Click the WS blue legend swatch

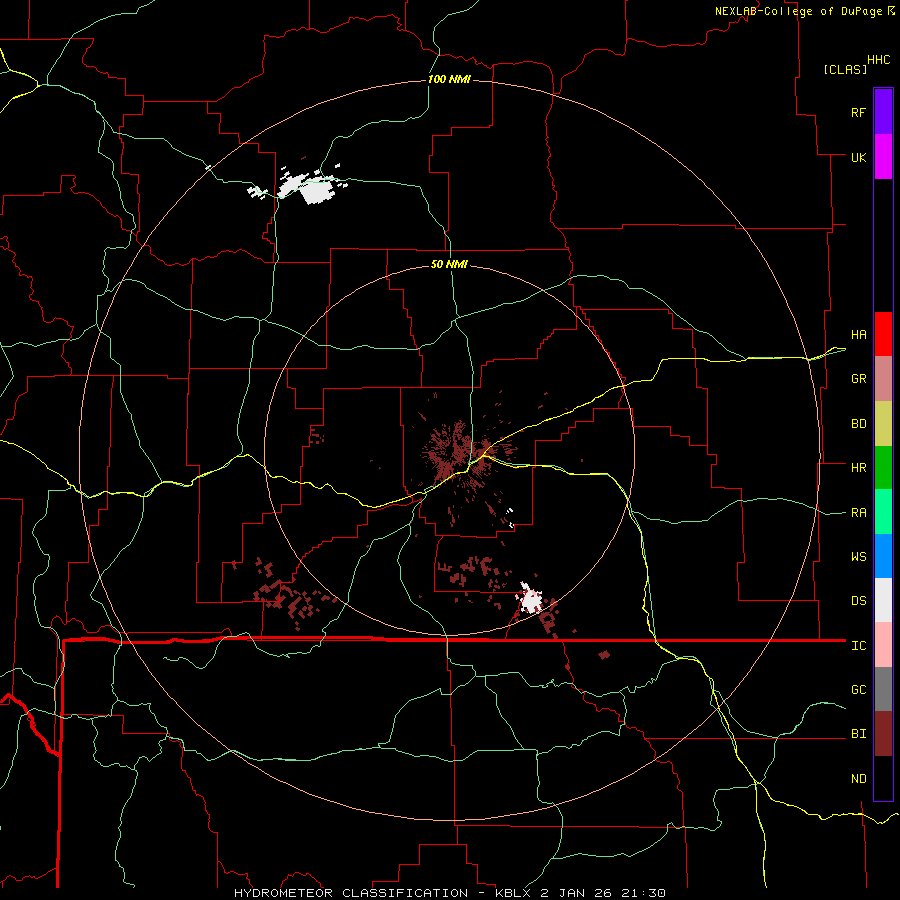(883, 556)
